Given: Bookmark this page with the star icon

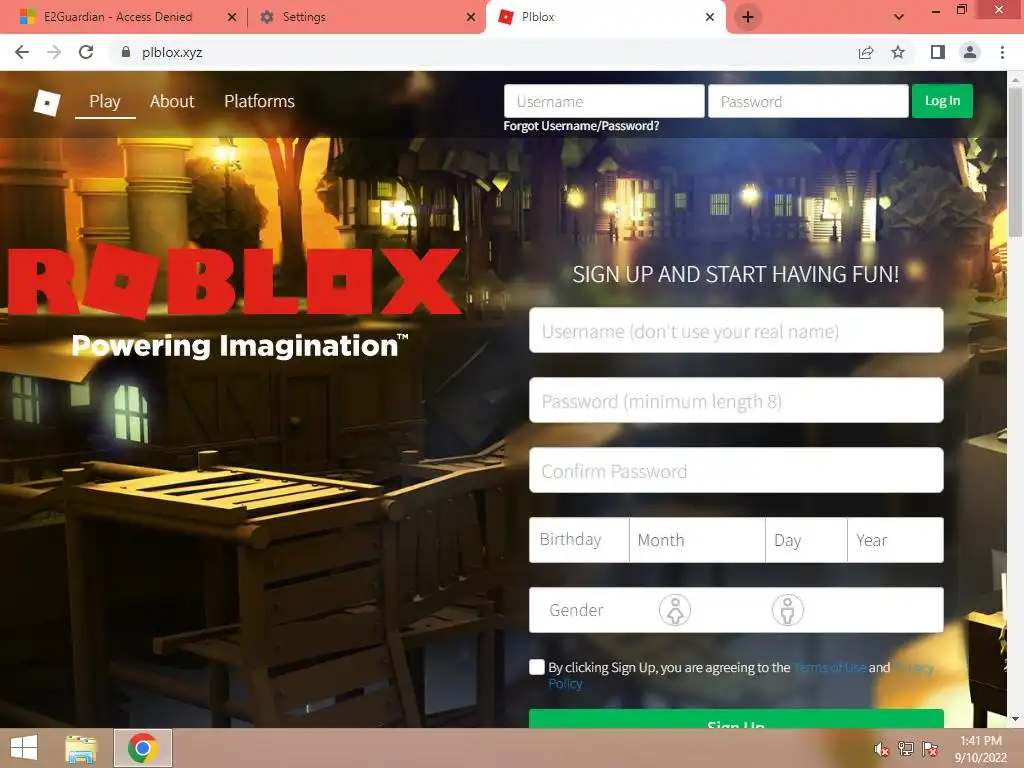Looking at the screenshot, I should click(898, 52).
